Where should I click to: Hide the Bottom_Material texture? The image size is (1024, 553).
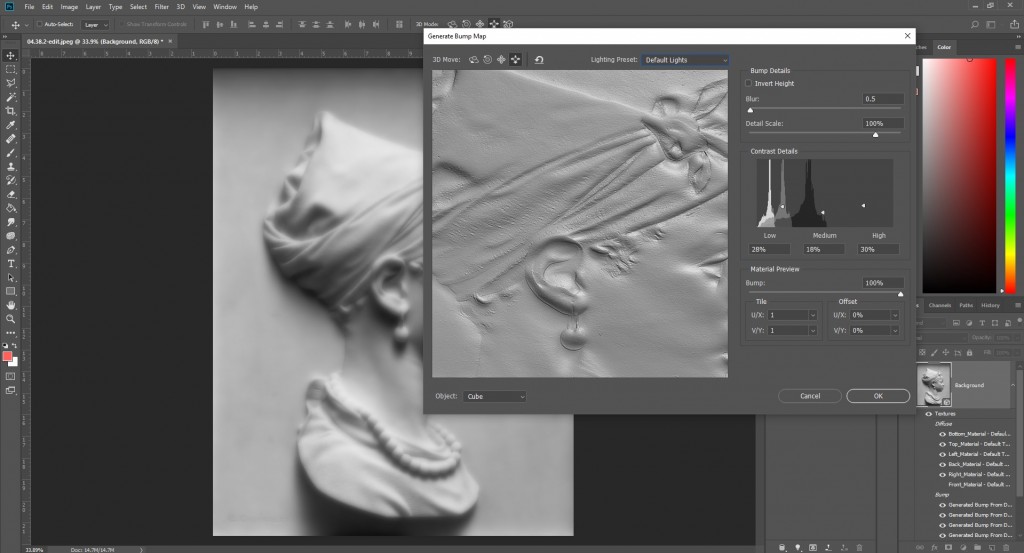pos(942,434)
